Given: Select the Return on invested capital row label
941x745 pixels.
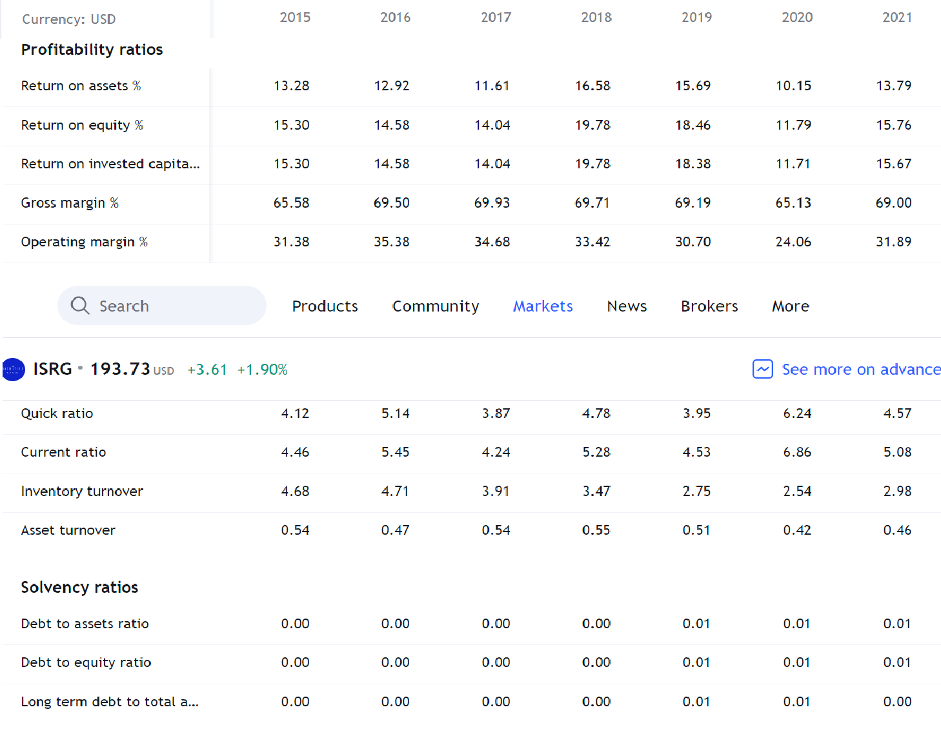Looking at the screenshot, I should click(110, 164).
